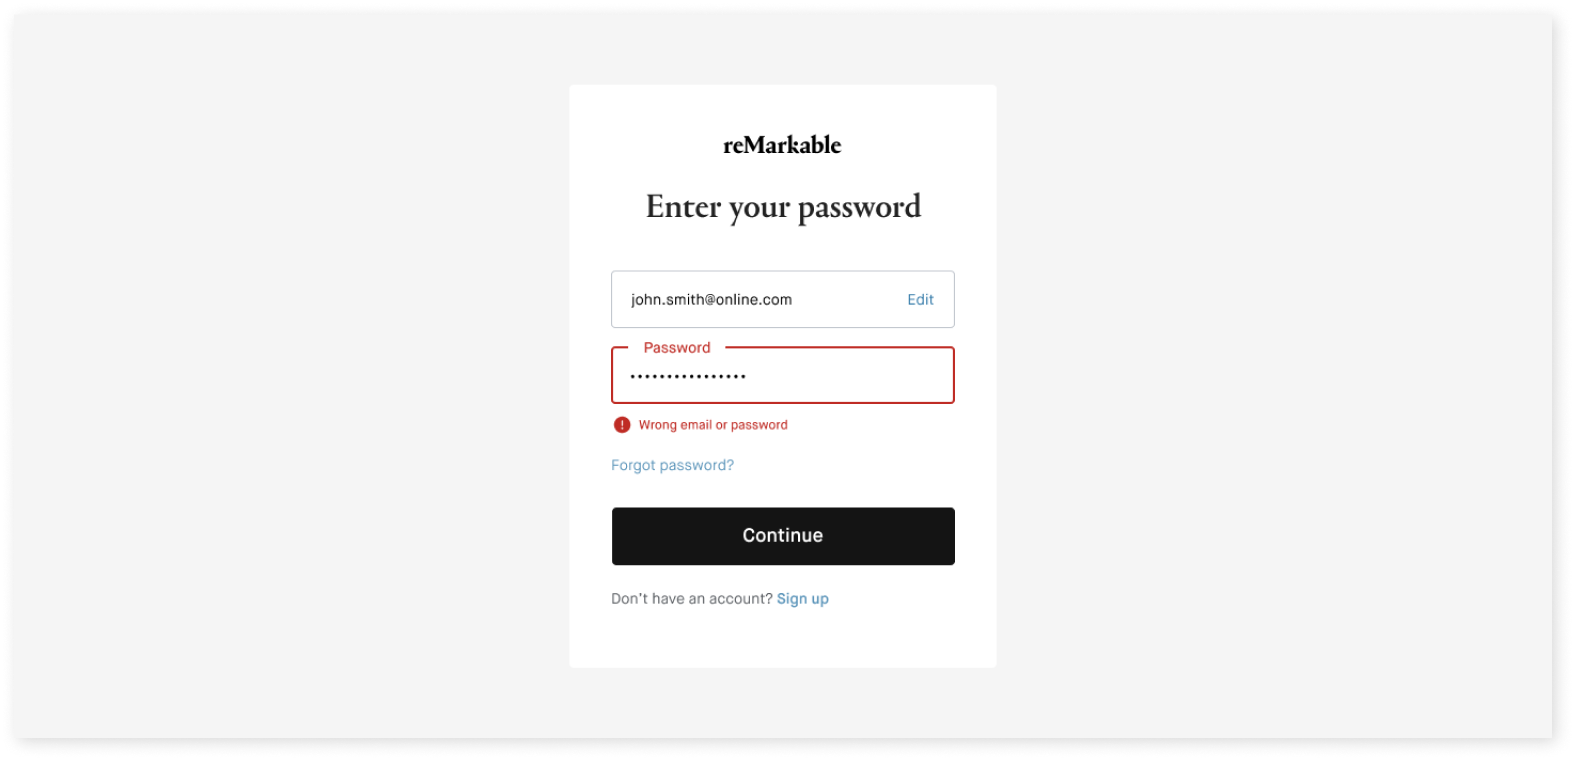Click the red error exclamation icon
Screen dimensions: 1574x760
click(x=622, y=425)
